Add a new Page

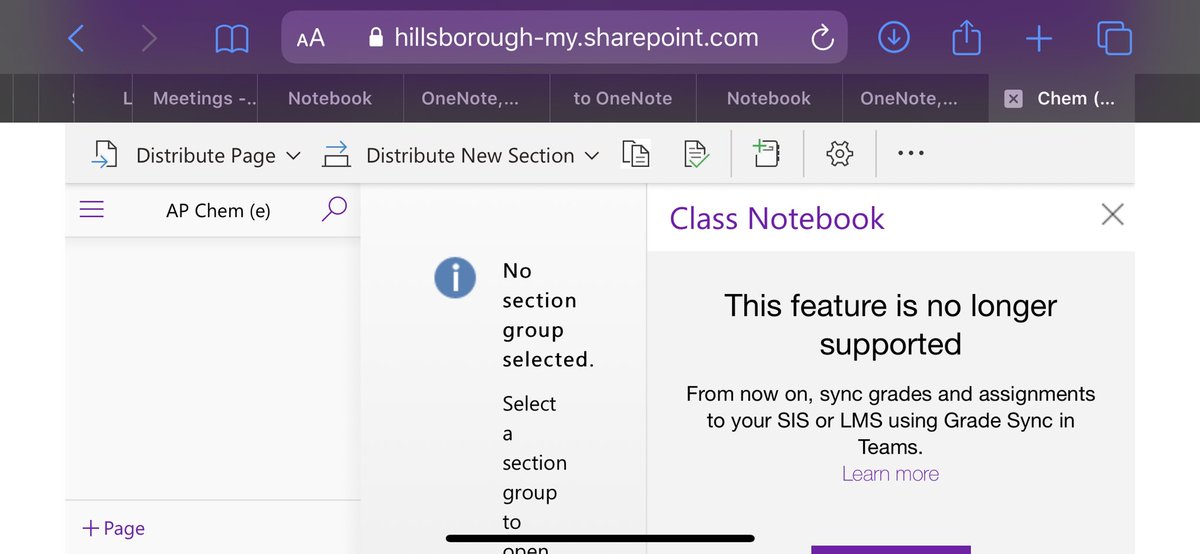(x=113, y=528)
